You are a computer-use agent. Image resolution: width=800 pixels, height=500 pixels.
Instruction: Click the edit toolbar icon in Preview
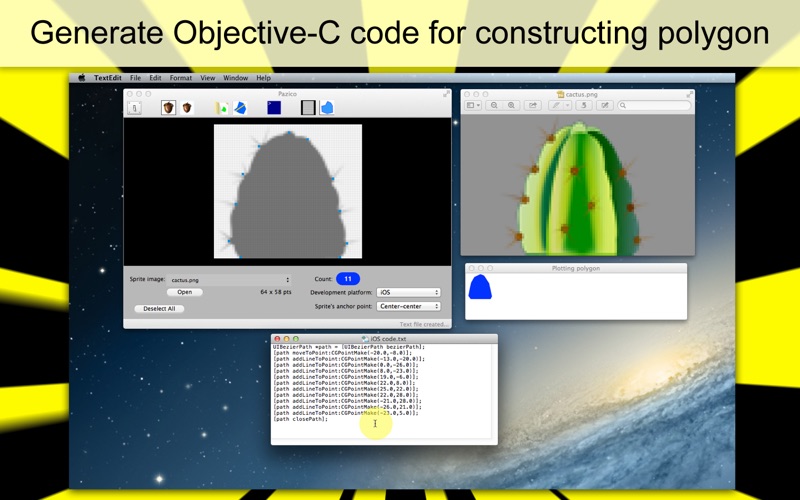point(605,105)
